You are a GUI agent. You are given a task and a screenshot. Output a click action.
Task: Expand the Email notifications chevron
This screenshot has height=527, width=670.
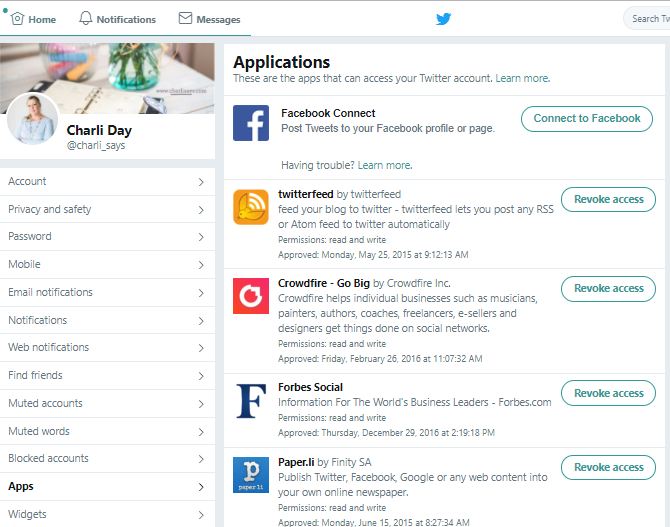point(201,293)
